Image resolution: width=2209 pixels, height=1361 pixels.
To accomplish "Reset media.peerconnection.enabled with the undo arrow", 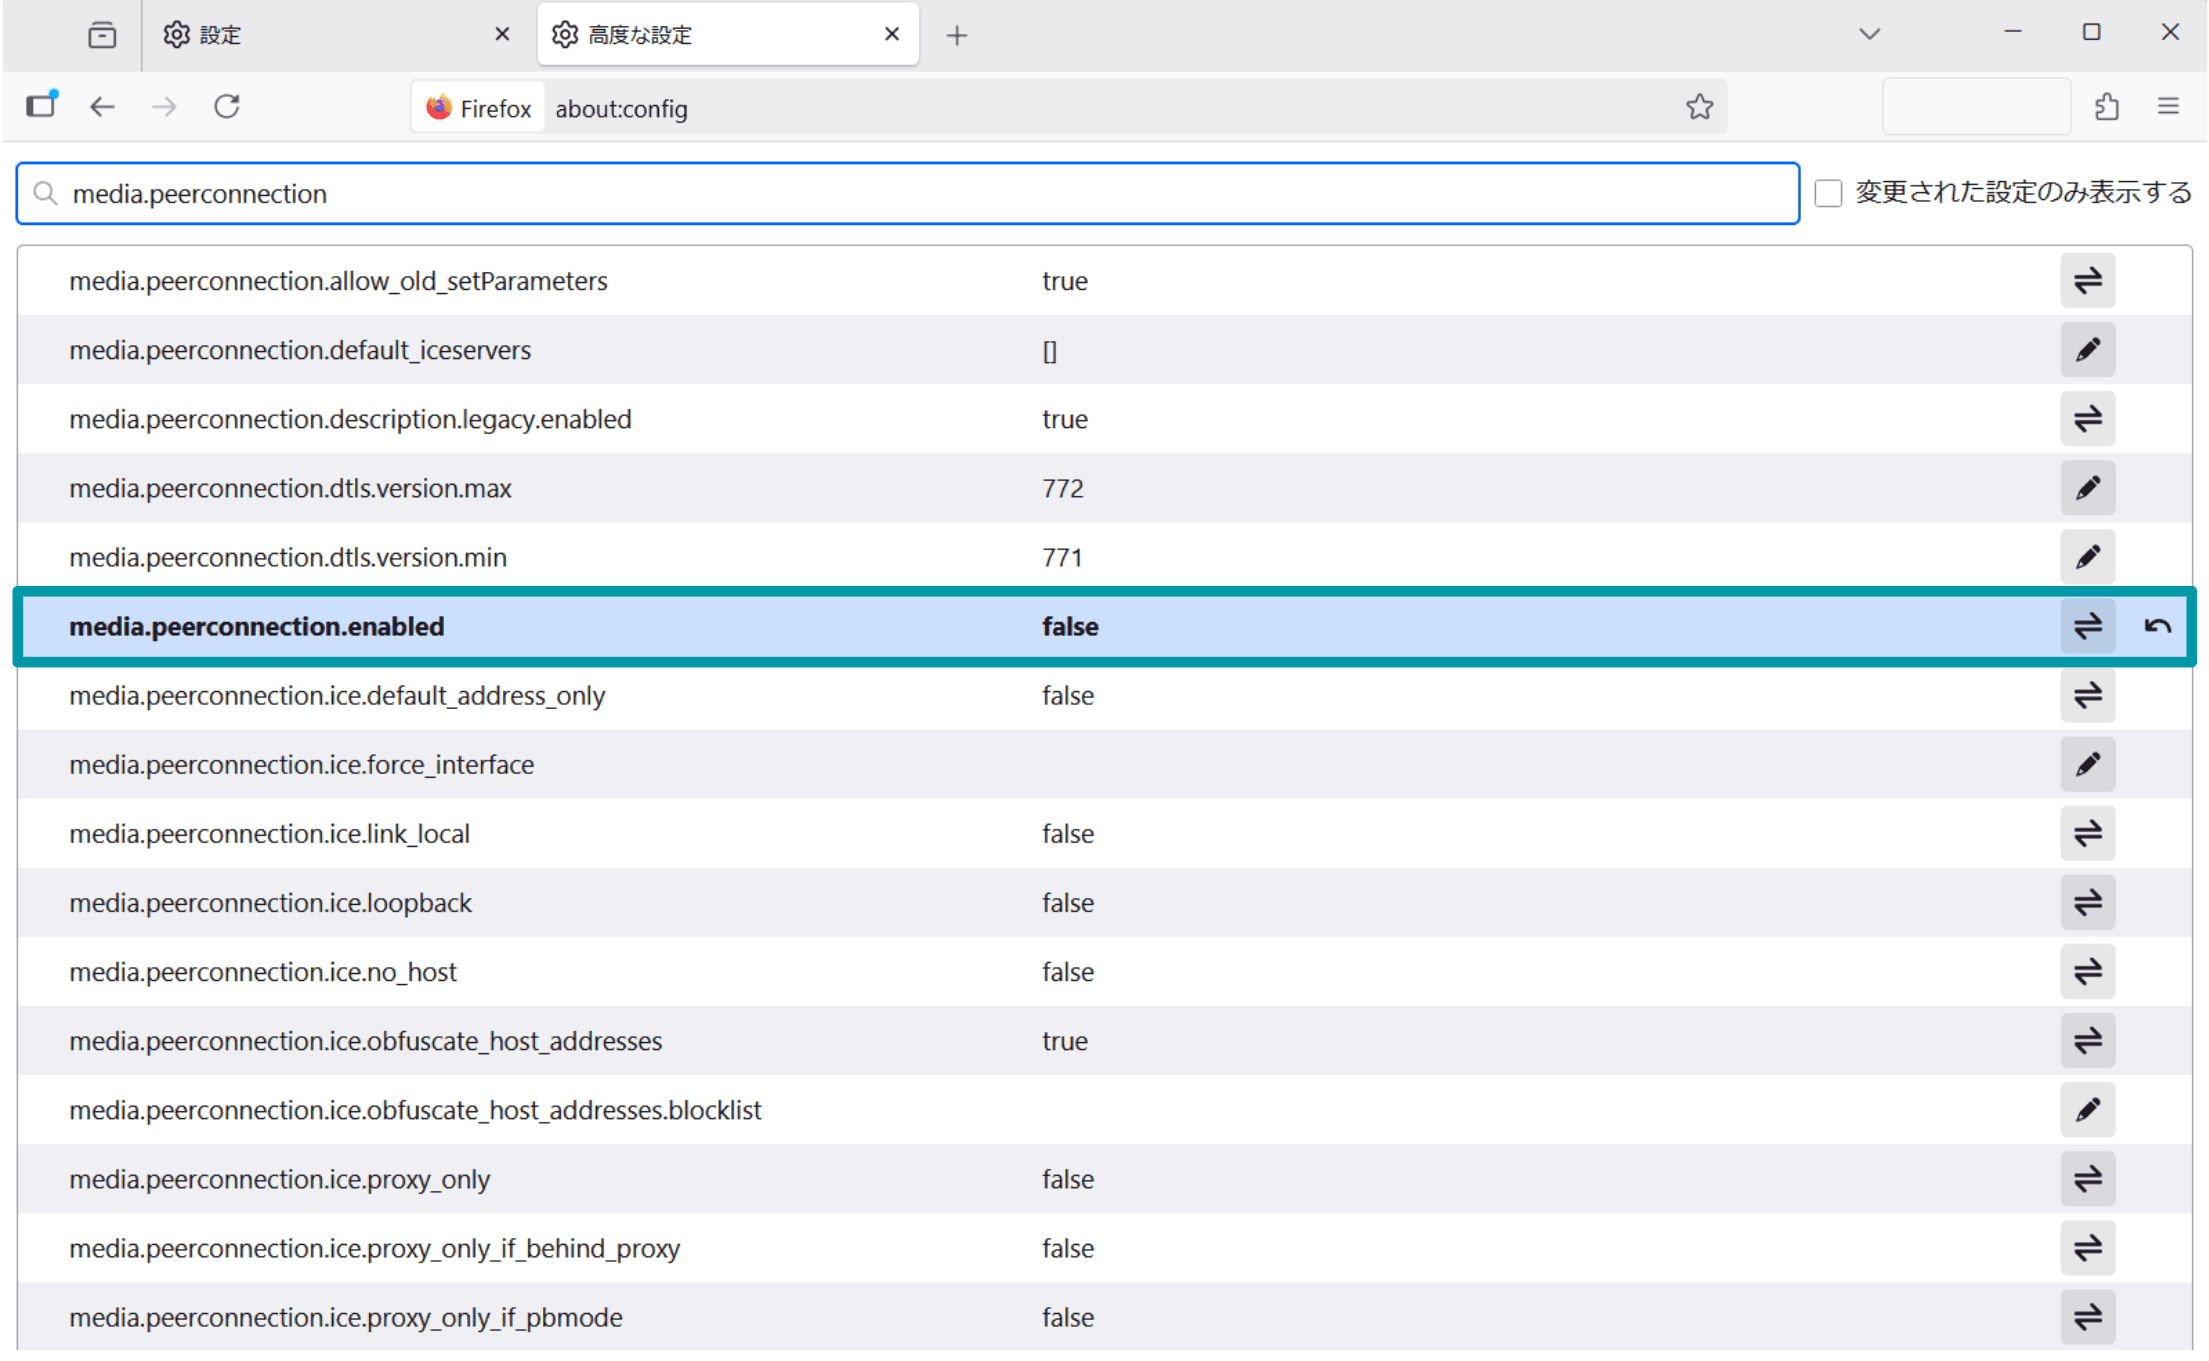I will [x=2157, y=627].
